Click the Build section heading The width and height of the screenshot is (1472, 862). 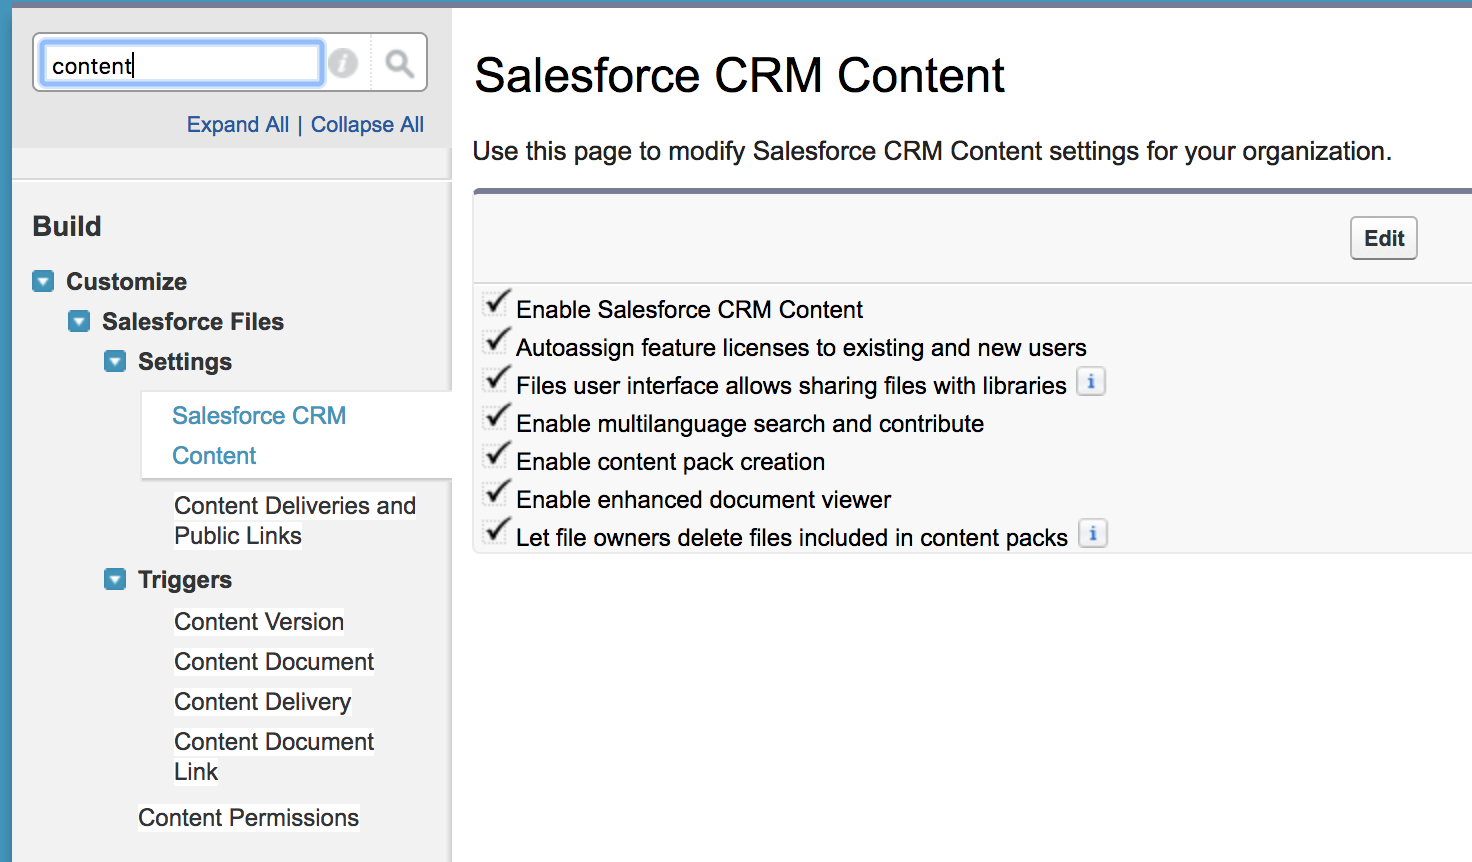(x=67, y=226)
